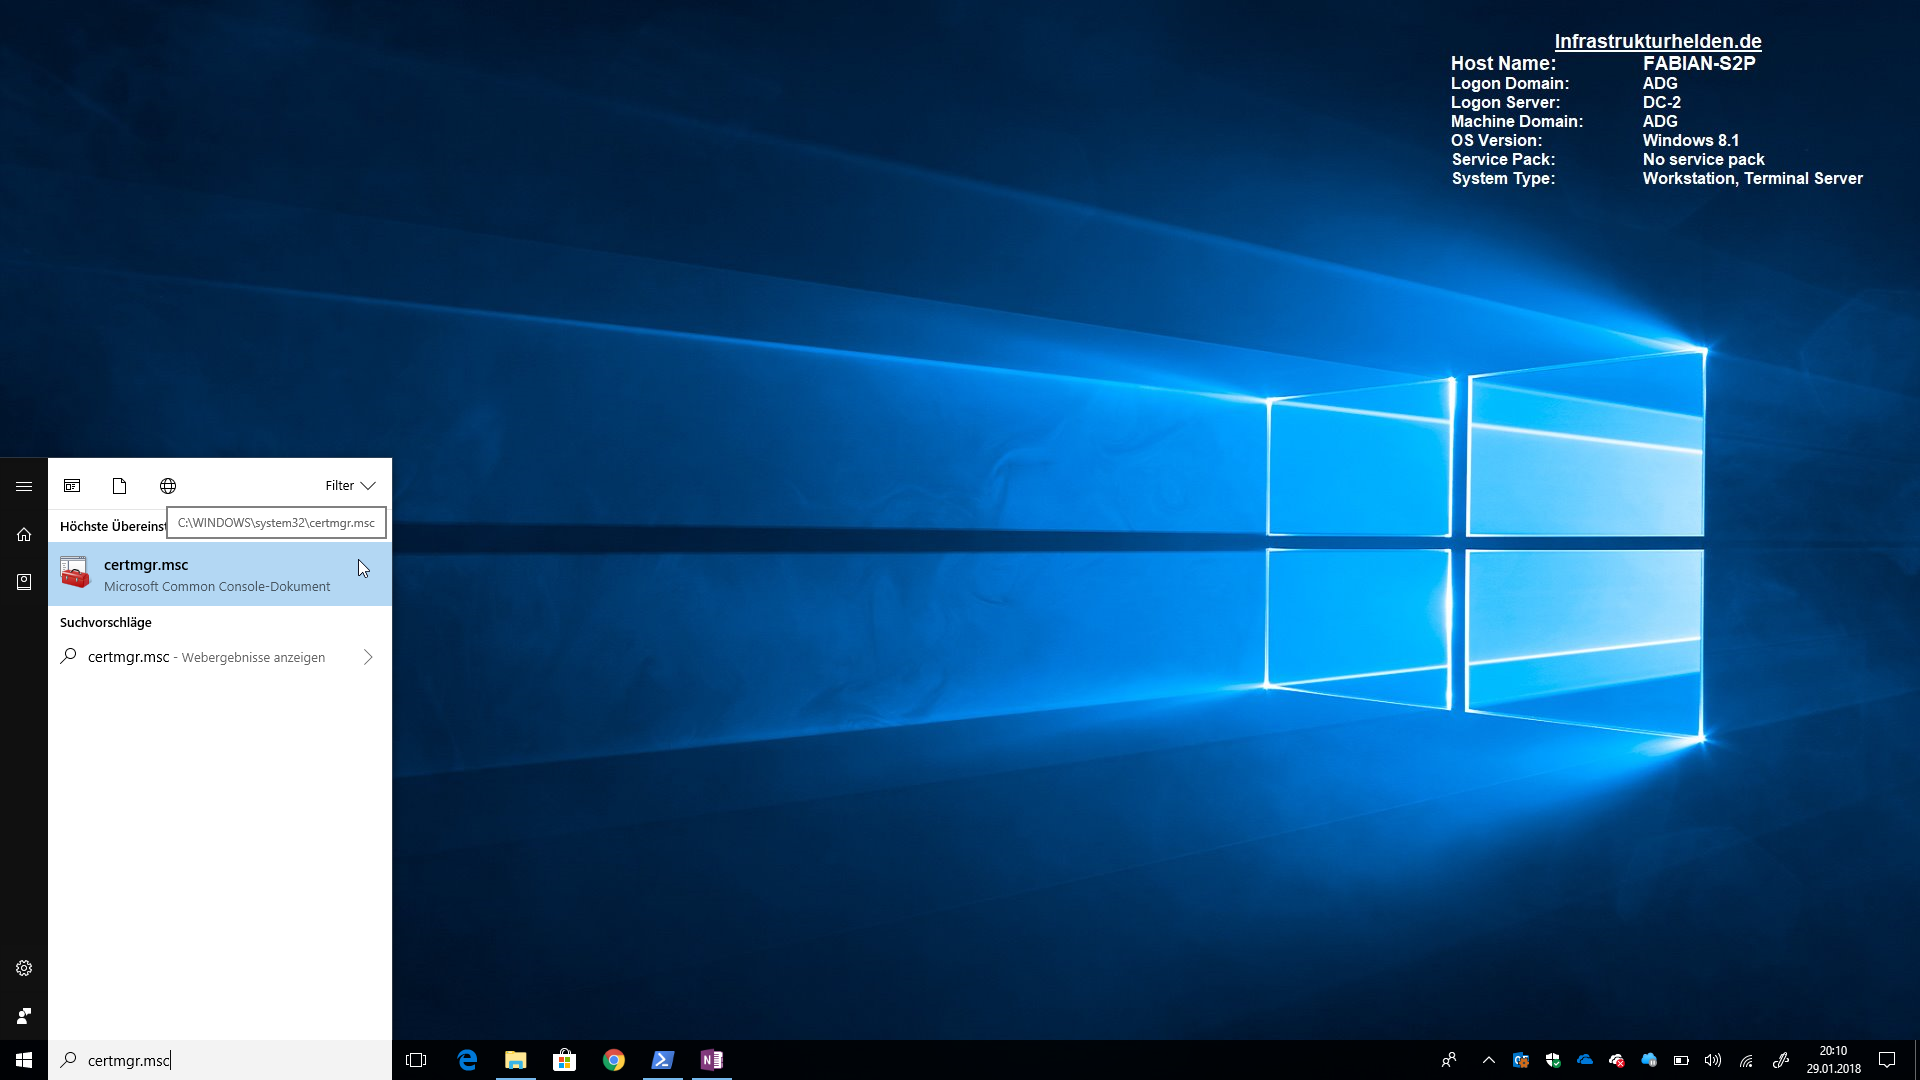
Task: Open Windows Ink Workspace pen icon
Action: (x=1780, y=1060)
